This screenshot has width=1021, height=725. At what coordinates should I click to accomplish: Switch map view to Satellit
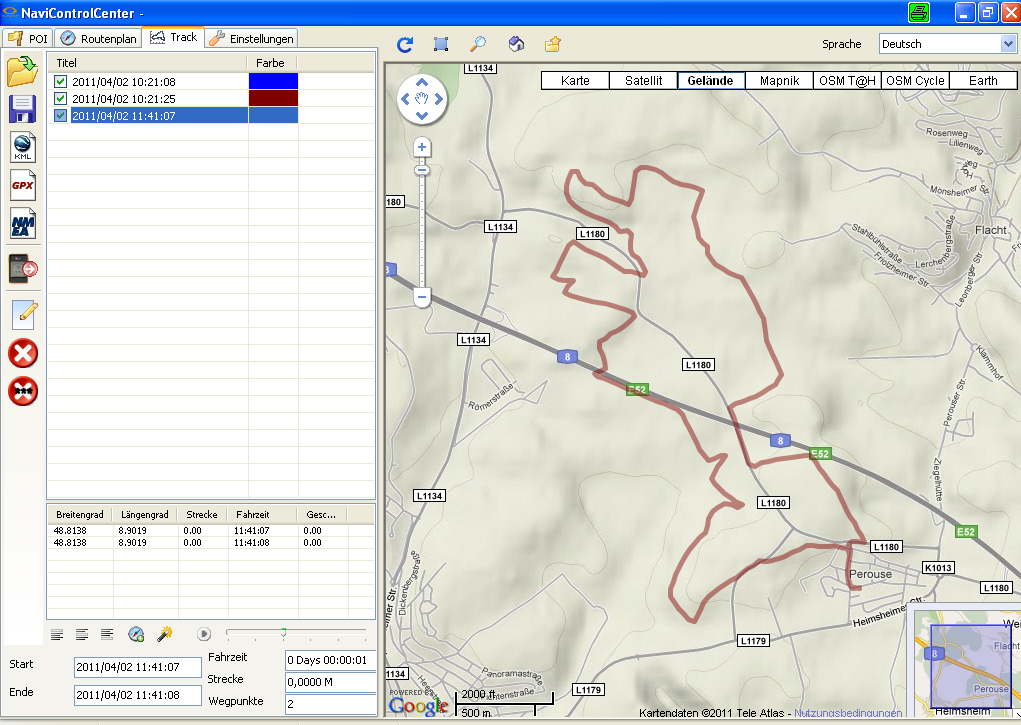coord(643,81)
